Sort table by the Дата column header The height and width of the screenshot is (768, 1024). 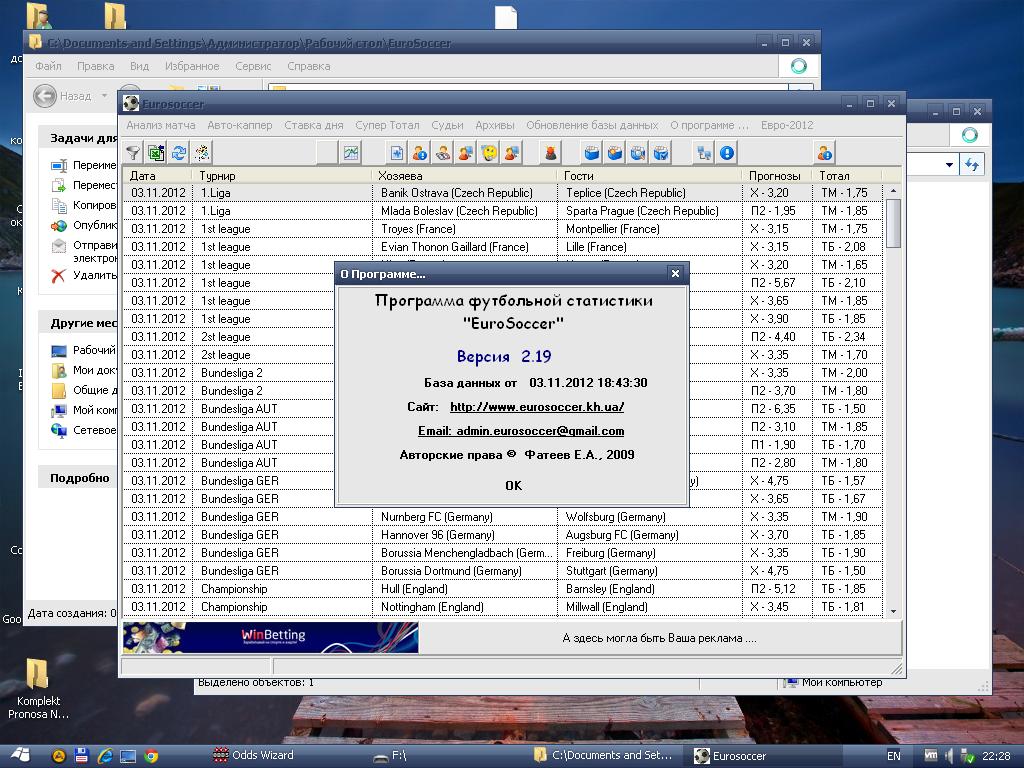coord(157,176)
